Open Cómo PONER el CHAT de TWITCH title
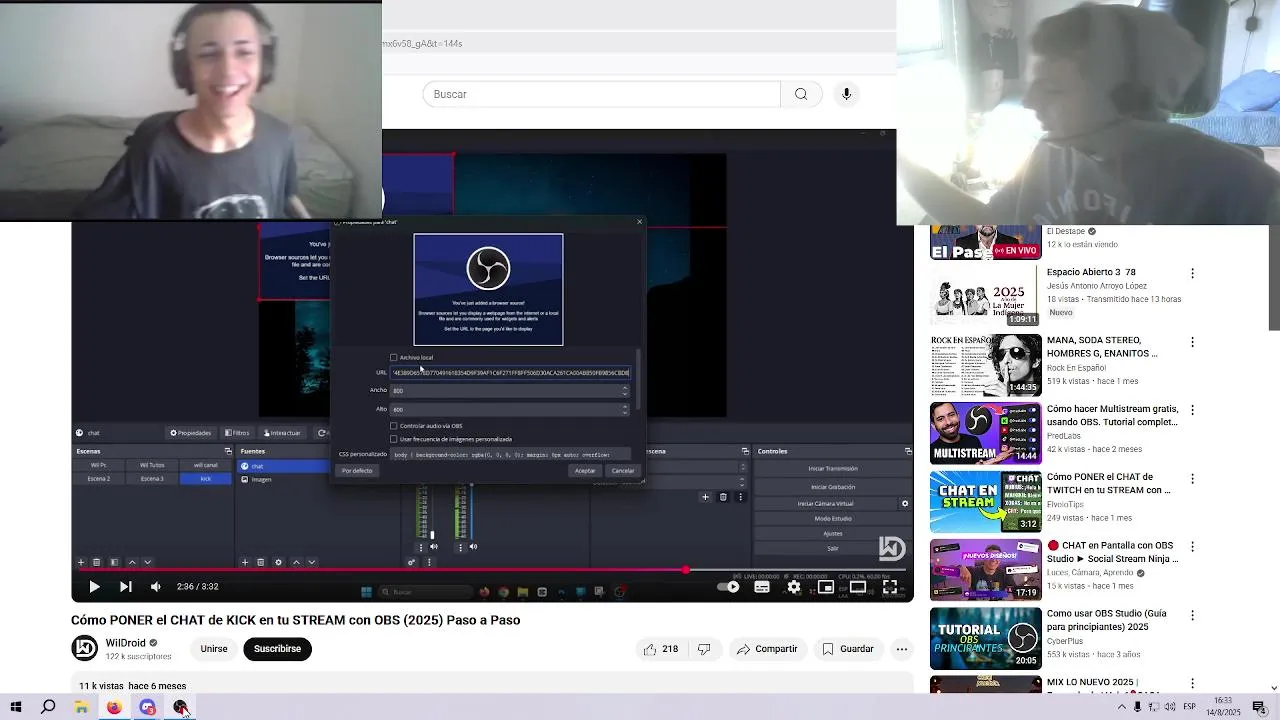The image size is (1280, 720). (1108, 484)
